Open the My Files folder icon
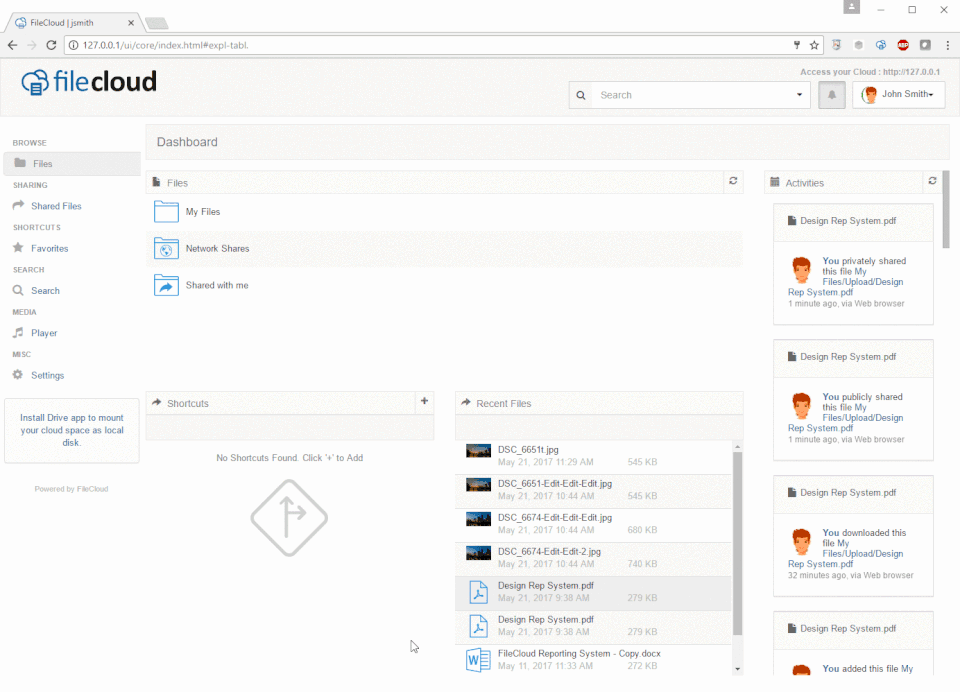 coord(166,211)
